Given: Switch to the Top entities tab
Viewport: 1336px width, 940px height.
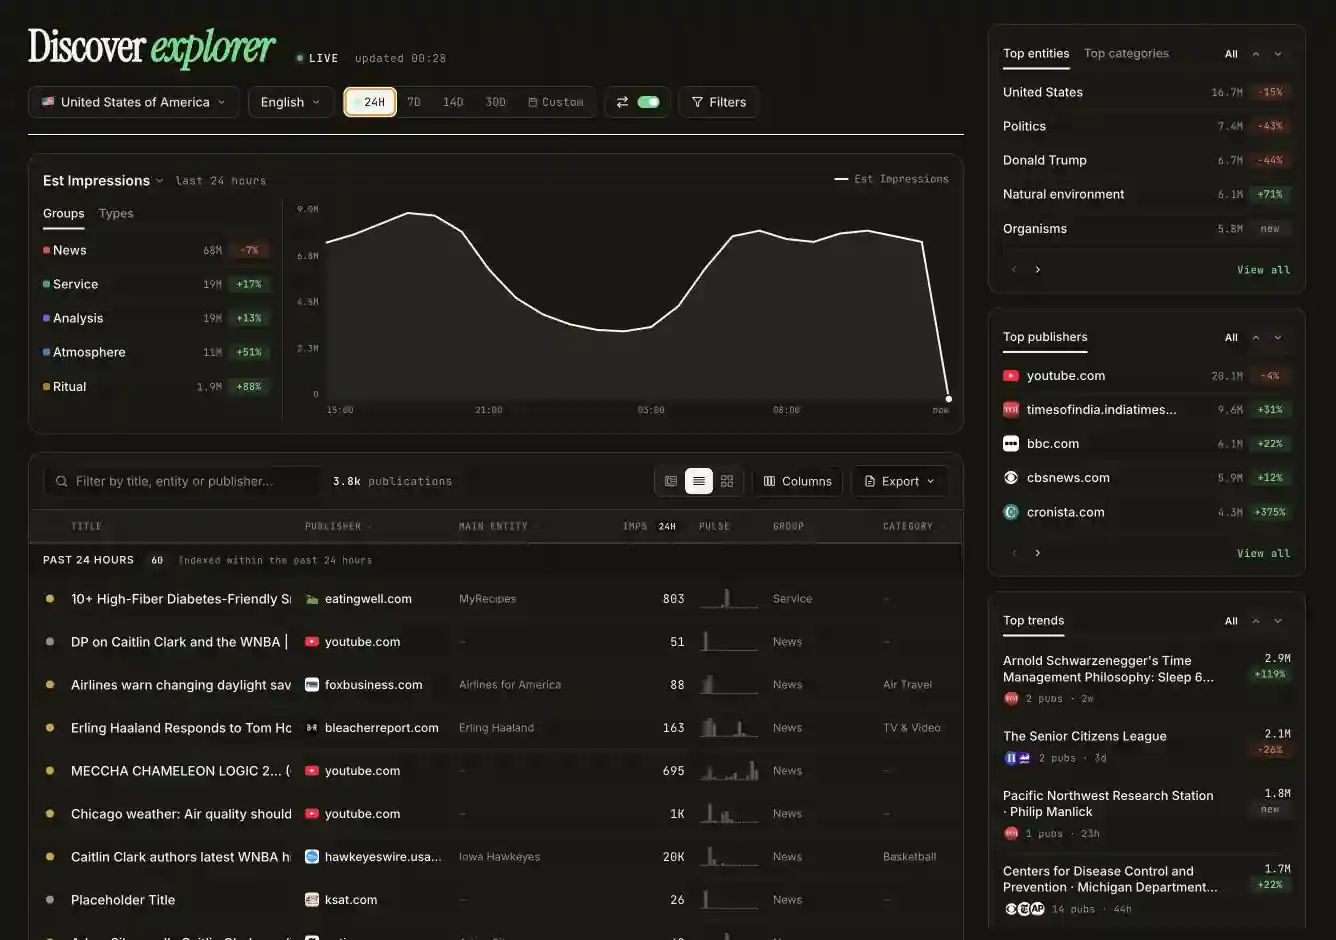Looking at the screenshot, I should 1036,54.
